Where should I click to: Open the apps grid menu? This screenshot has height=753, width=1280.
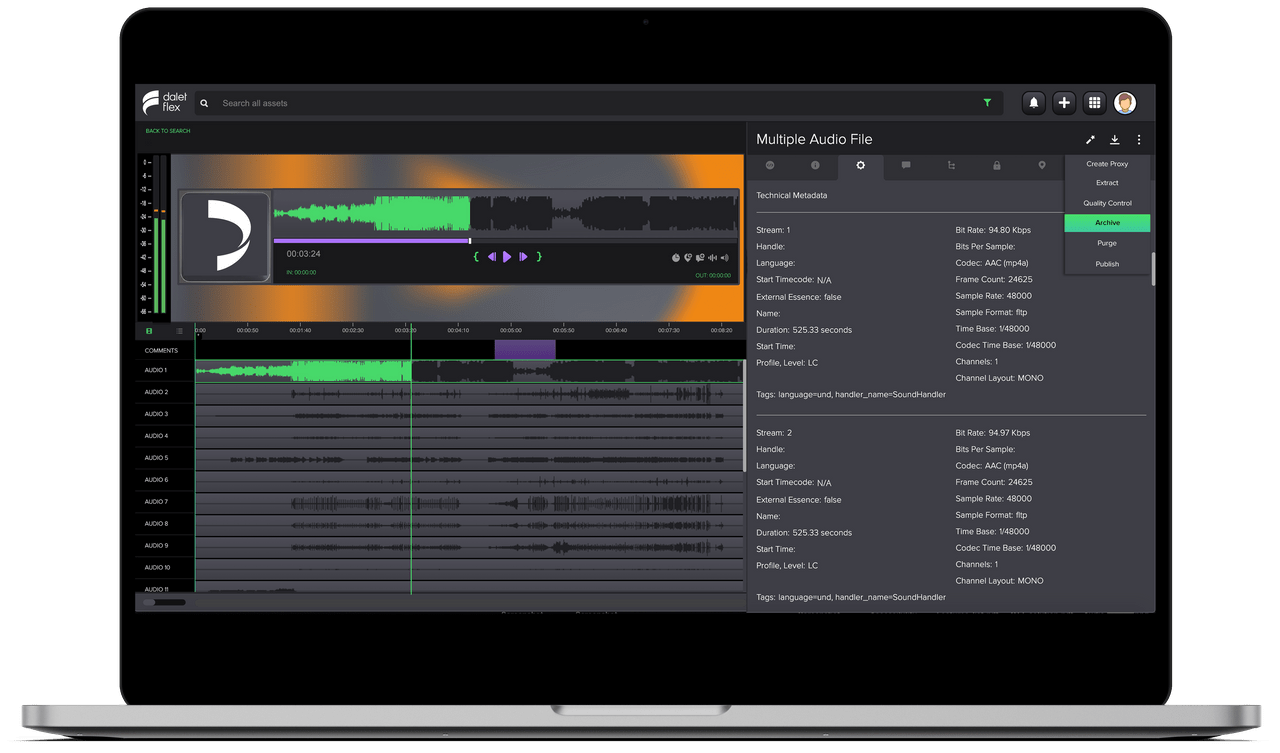pyautogui.click(x=1094, y=103)
